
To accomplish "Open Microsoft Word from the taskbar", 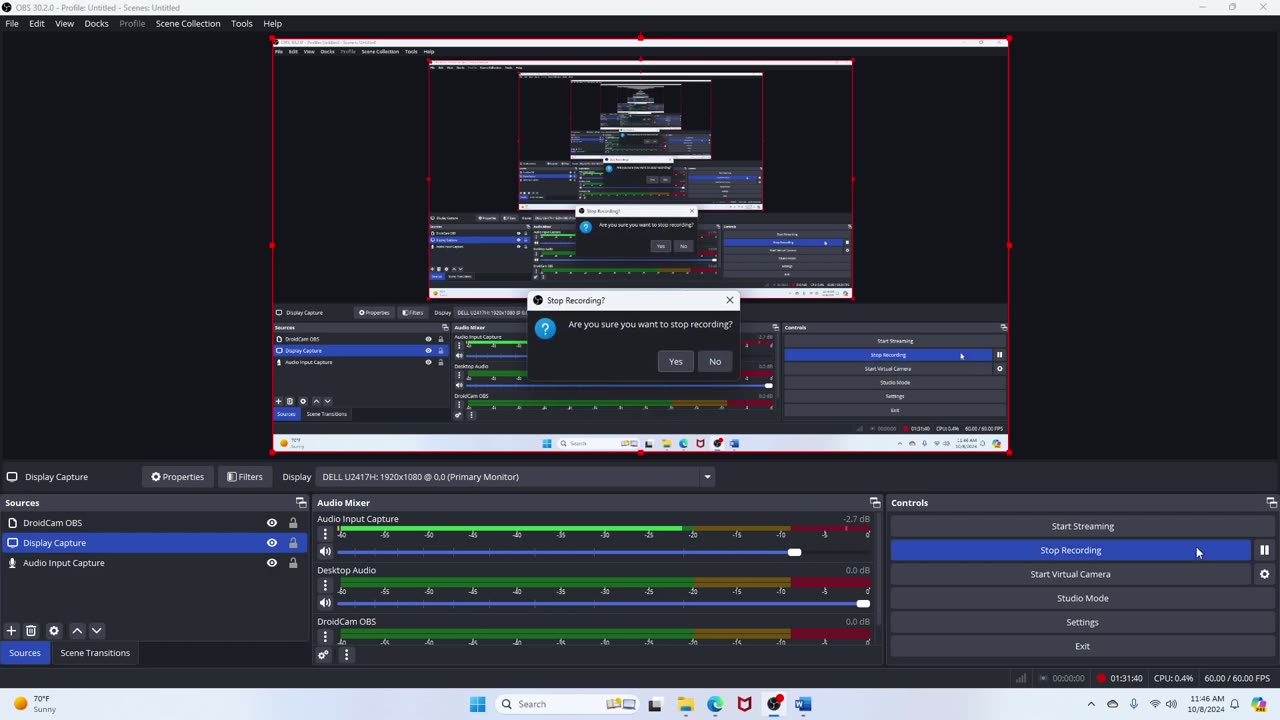I will [802, 704].
